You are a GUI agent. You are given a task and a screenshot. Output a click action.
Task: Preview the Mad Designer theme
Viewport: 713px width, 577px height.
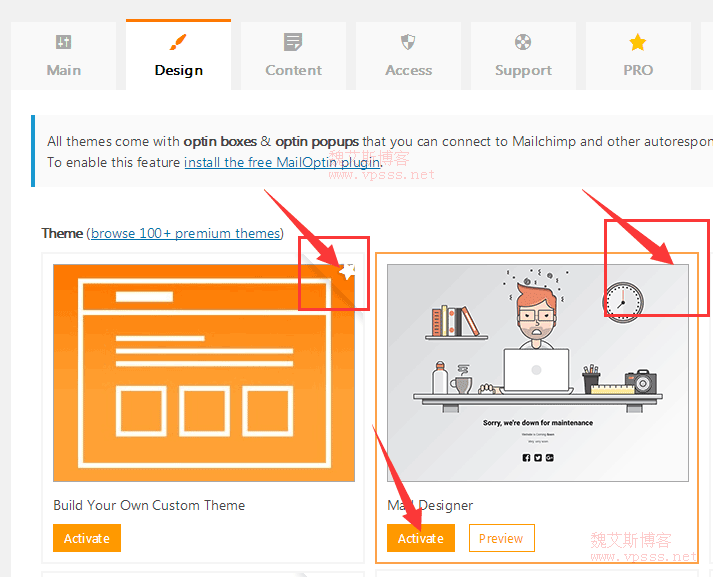[x=501, y=538]
